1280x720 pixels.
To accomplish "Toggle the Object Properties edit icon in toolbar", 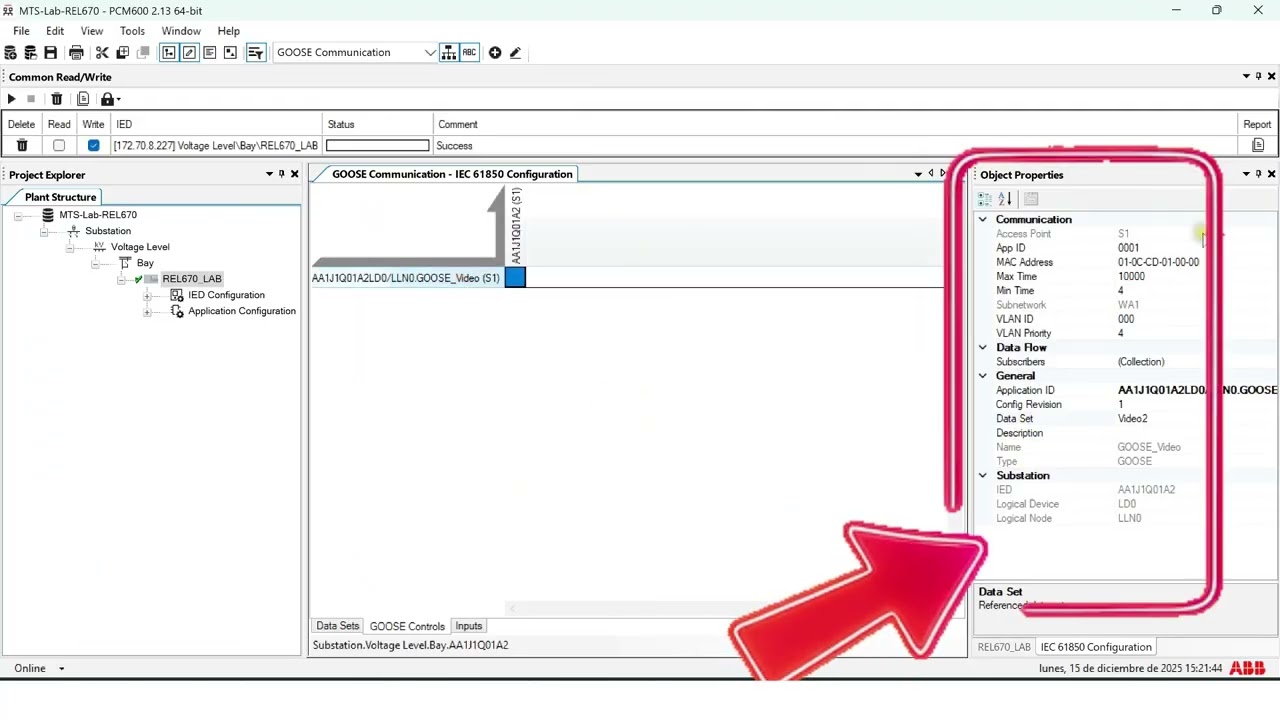I will coord(189,53).
